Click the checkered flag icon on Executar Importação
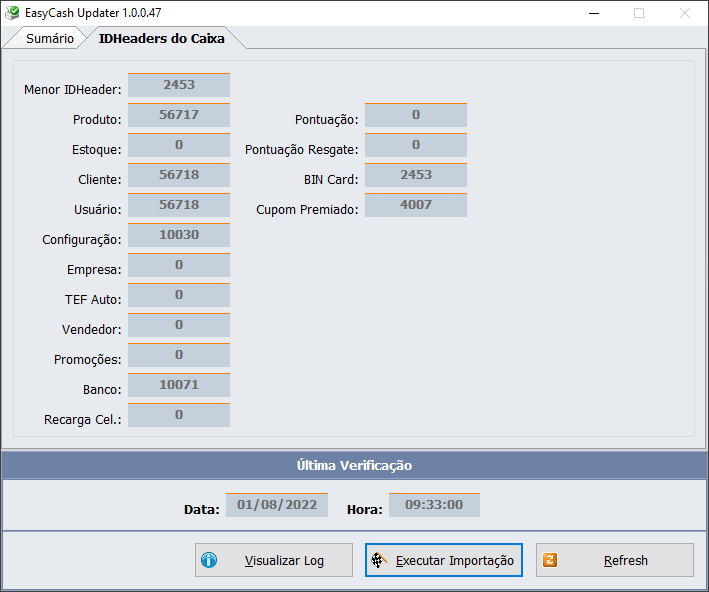The height and width of the screenshot is (592, 709). click(x=380, y=561)
